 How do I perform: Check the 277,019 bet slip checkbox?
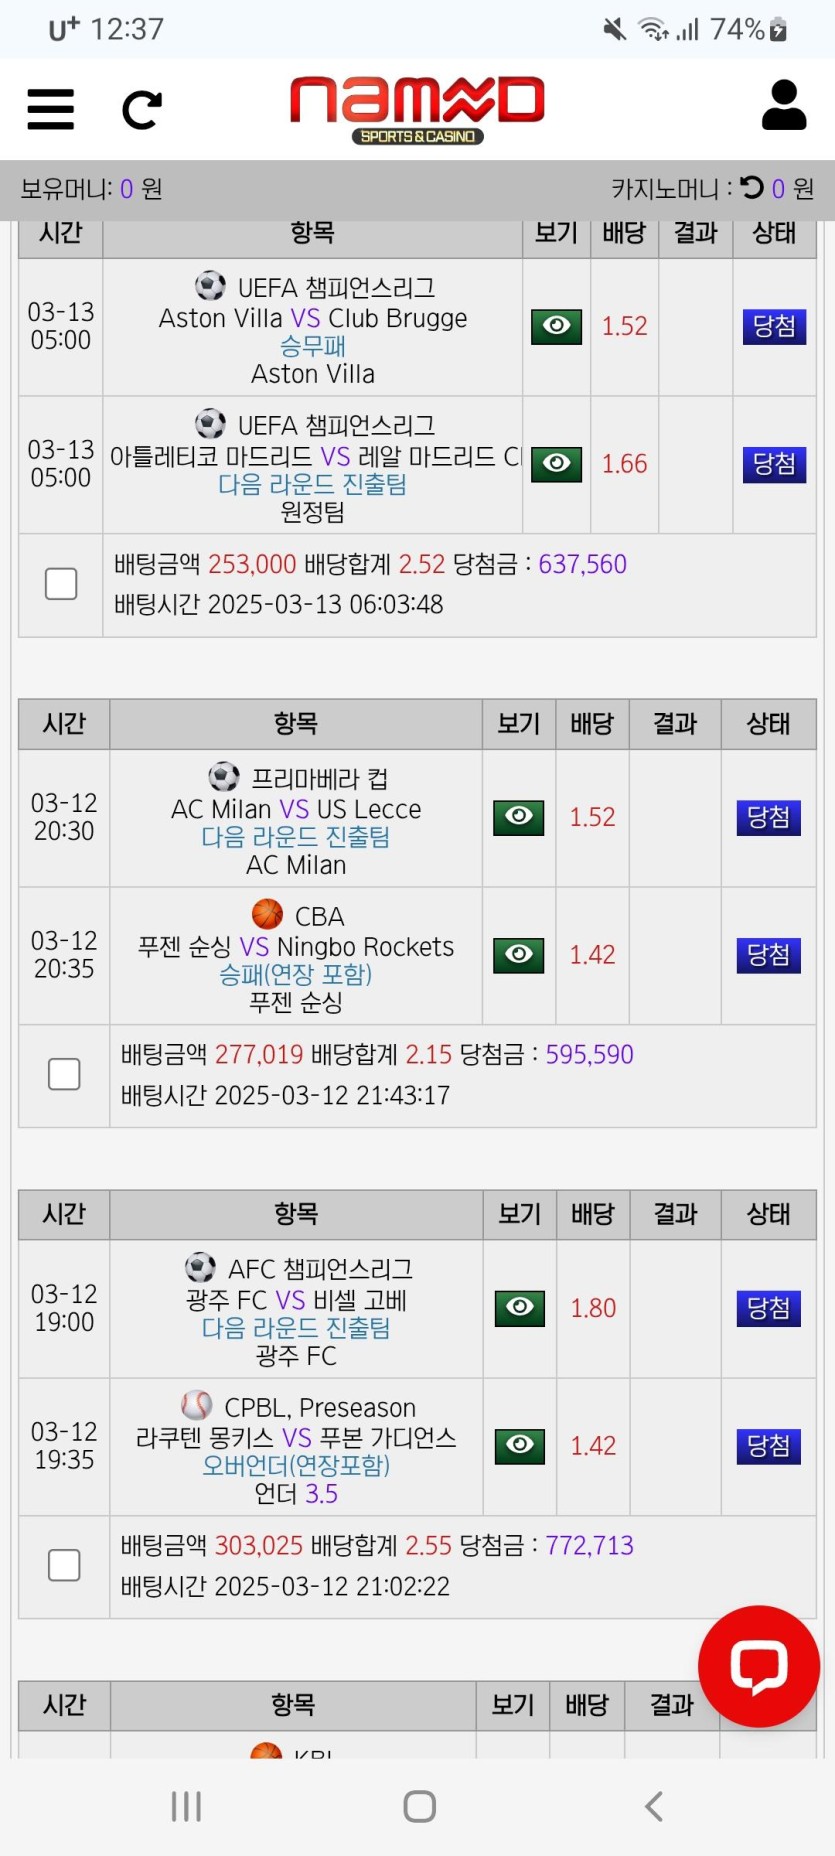coord(64,1074)
